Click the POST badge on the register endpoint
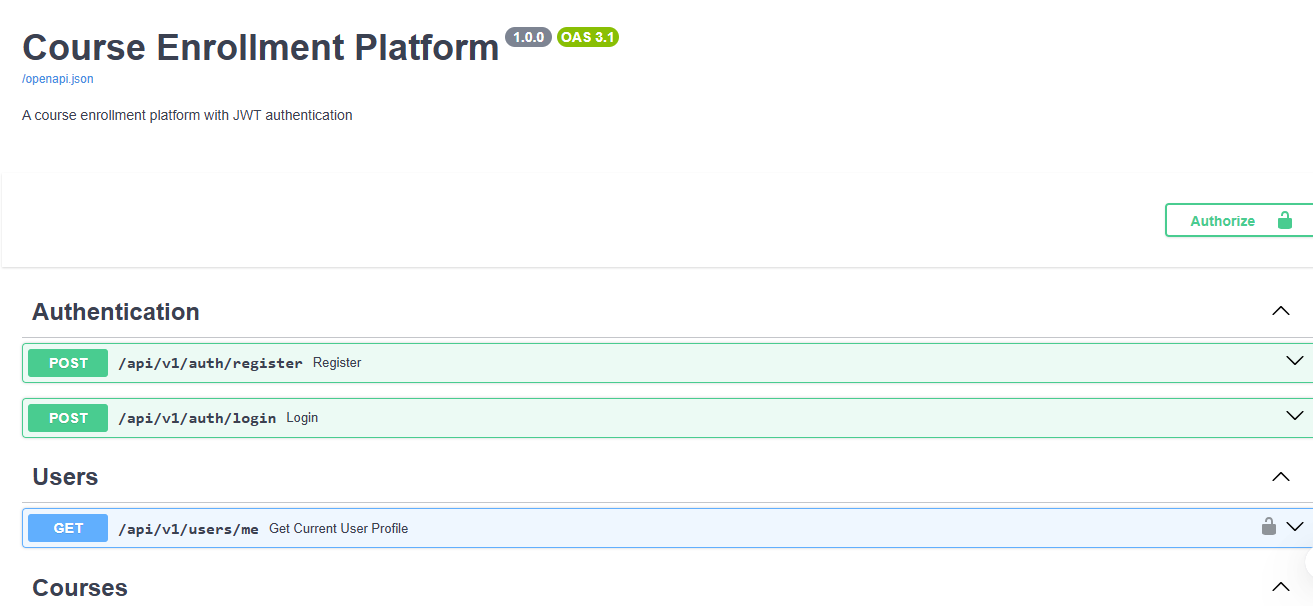1313x606 pixels. [x=67, y=363]
